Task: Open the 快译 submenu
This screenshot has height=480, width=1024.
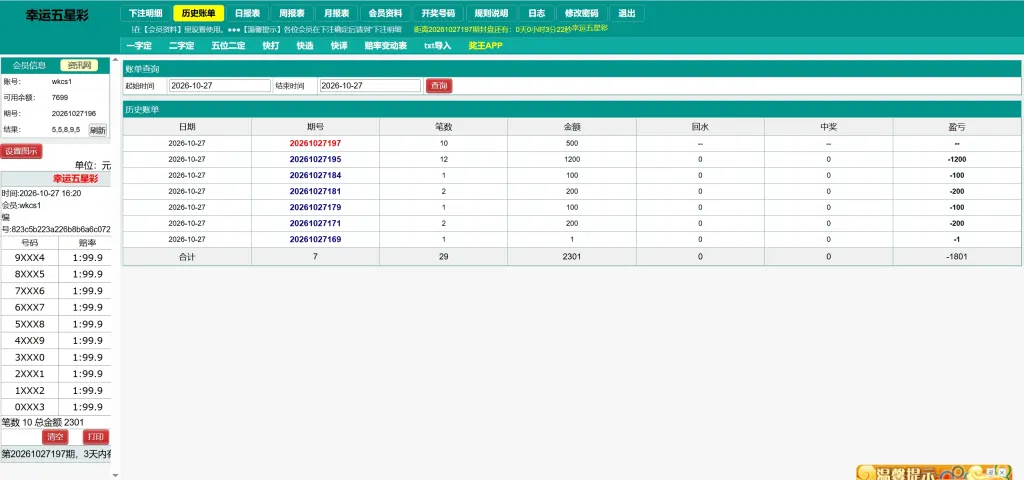Action: [339, 46]
